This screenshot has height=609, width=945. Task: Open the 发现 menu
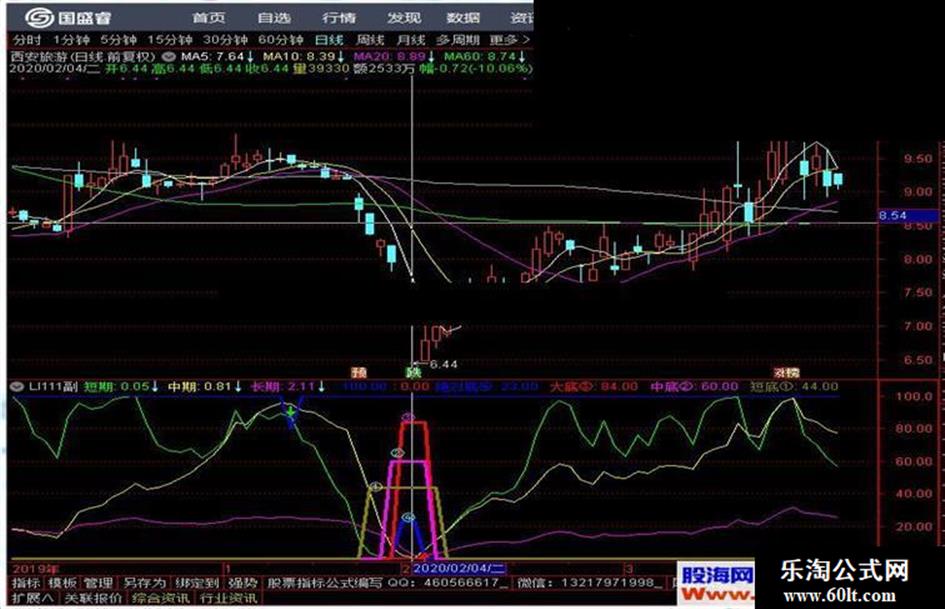coord(403,18)
